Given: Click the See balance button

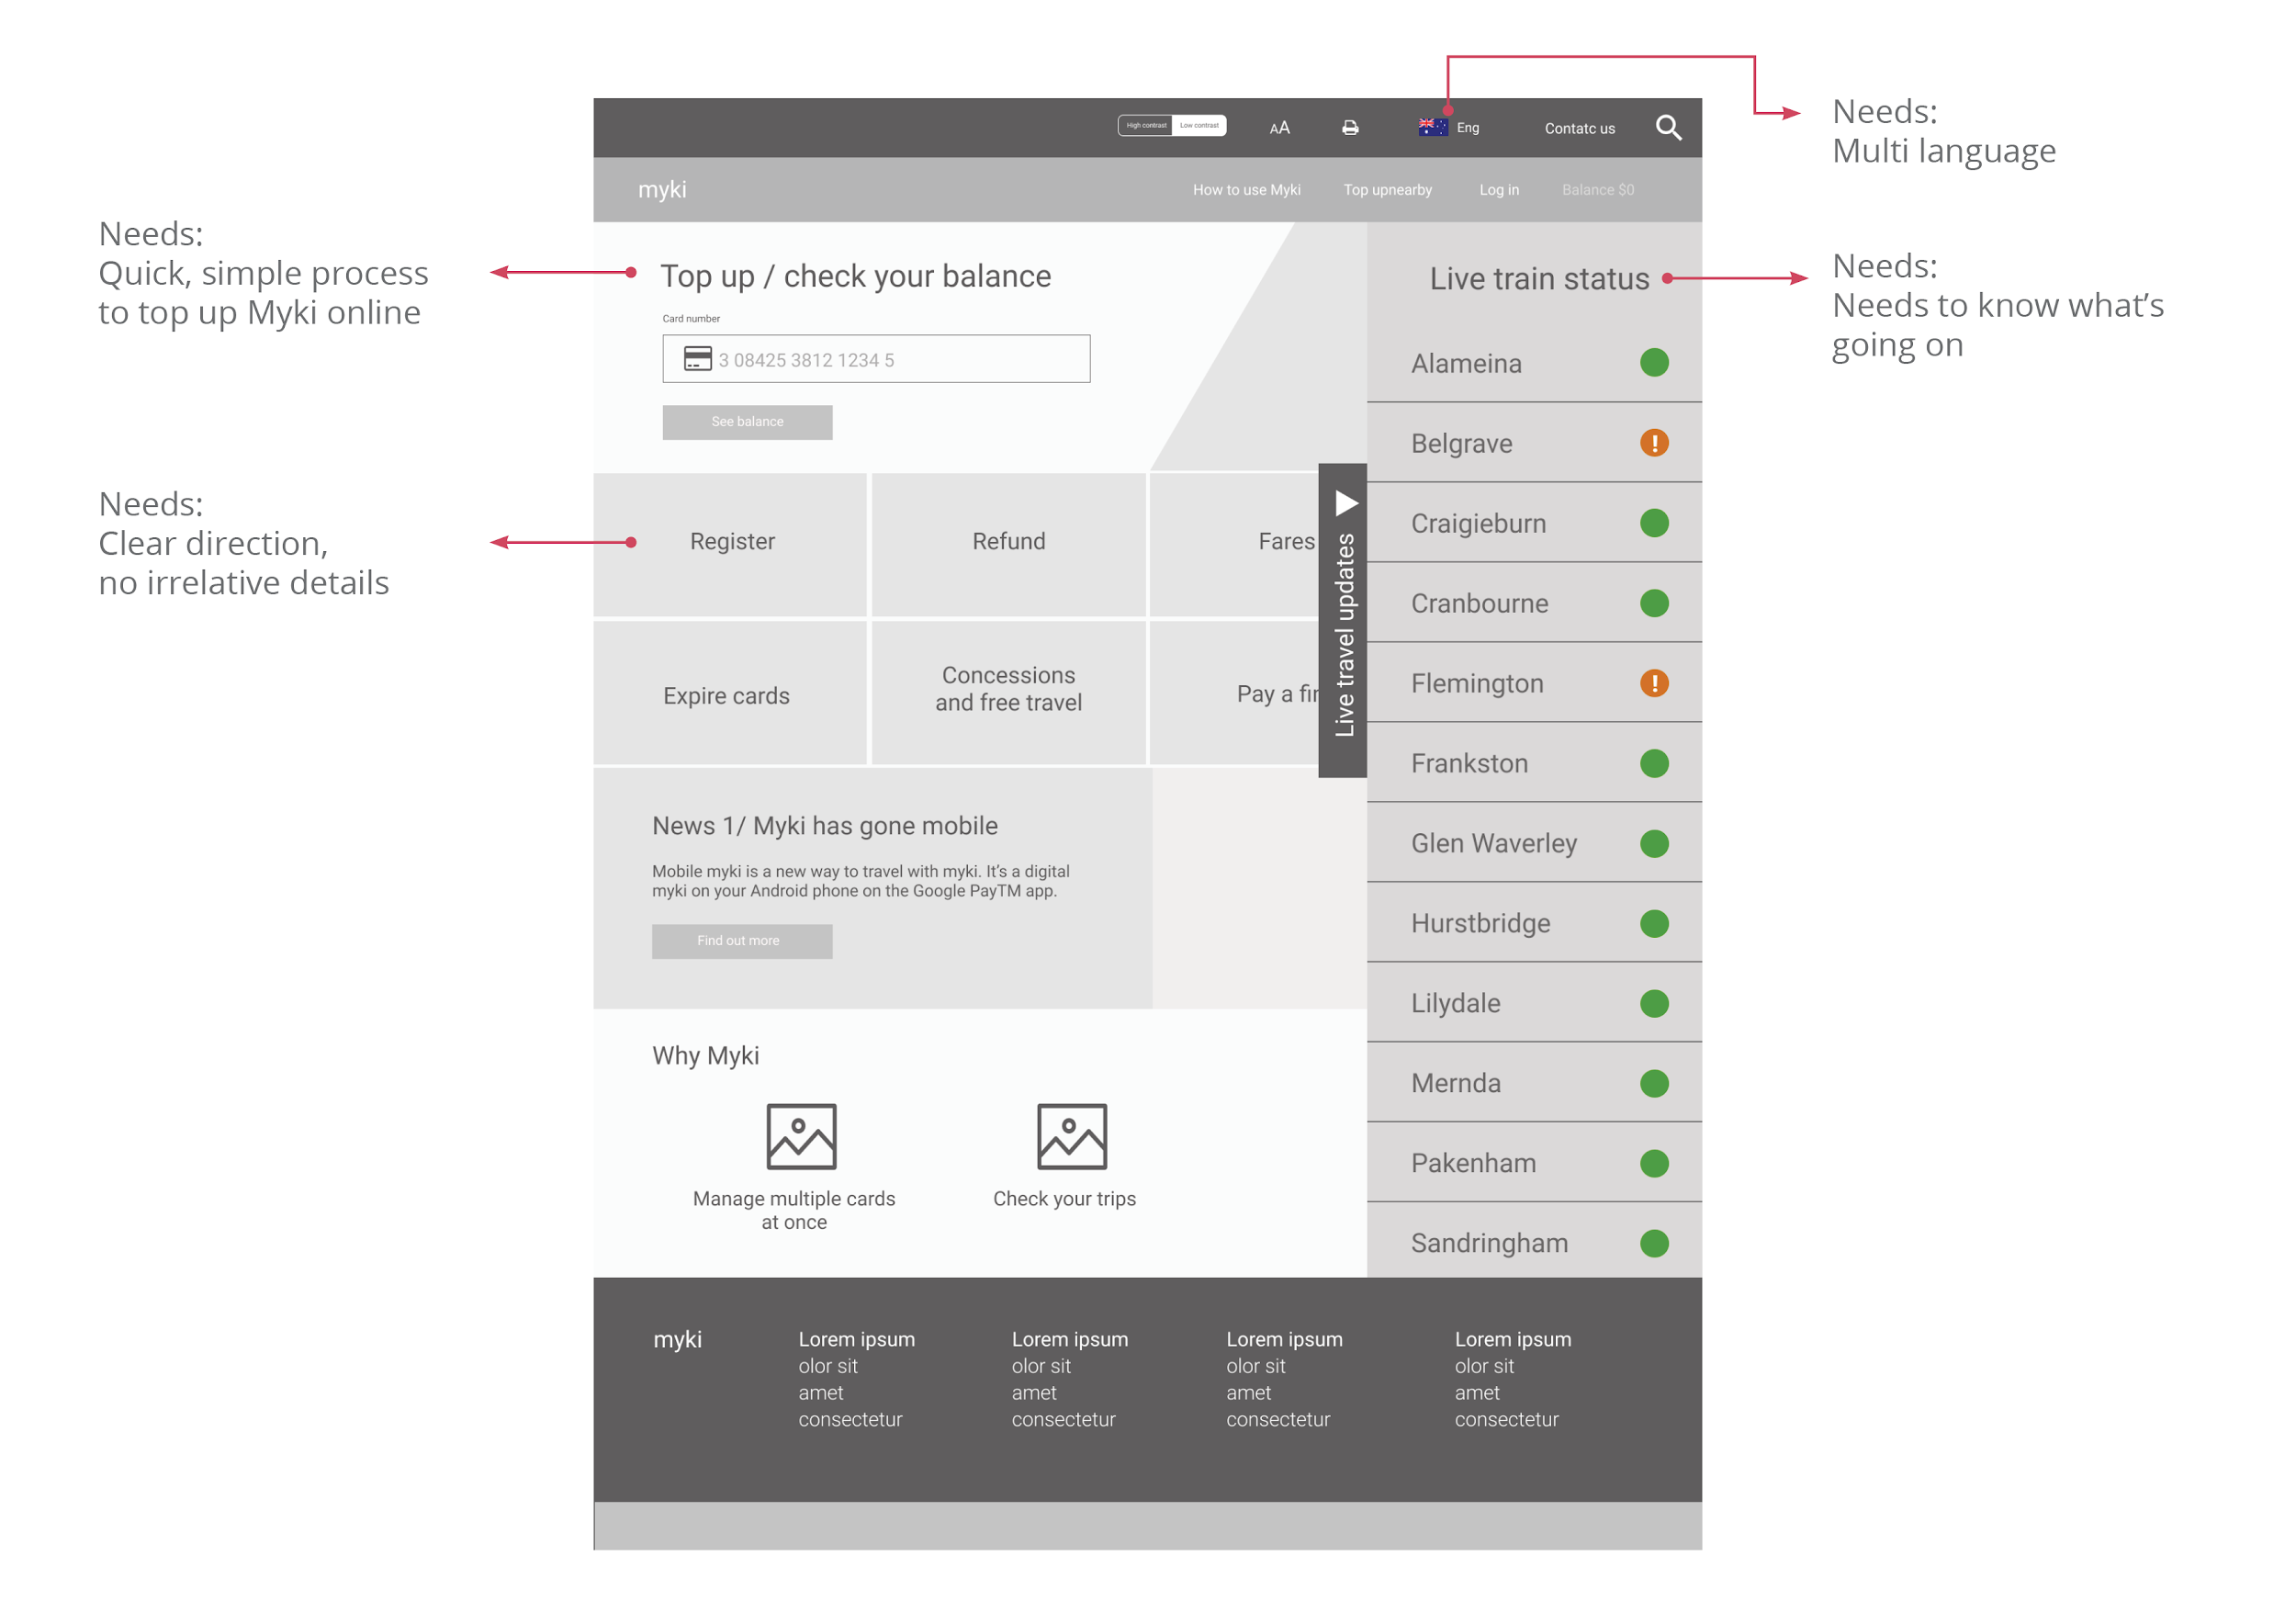Looking at the screenshot, I should click(x=746, y=421).
